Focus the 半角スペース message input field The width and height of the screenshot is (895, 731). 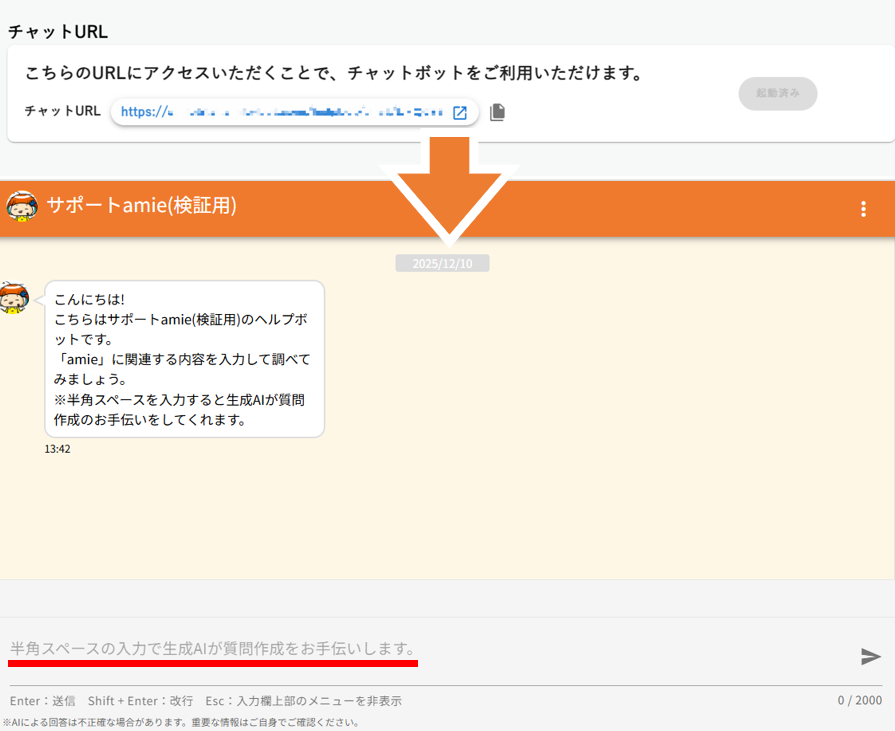tap(420, 650)
